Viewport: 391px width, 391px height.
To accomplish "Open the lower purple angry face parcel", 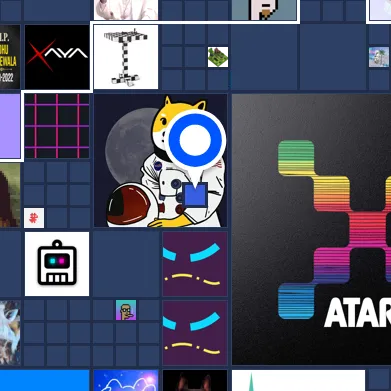I will coord(195,333).
